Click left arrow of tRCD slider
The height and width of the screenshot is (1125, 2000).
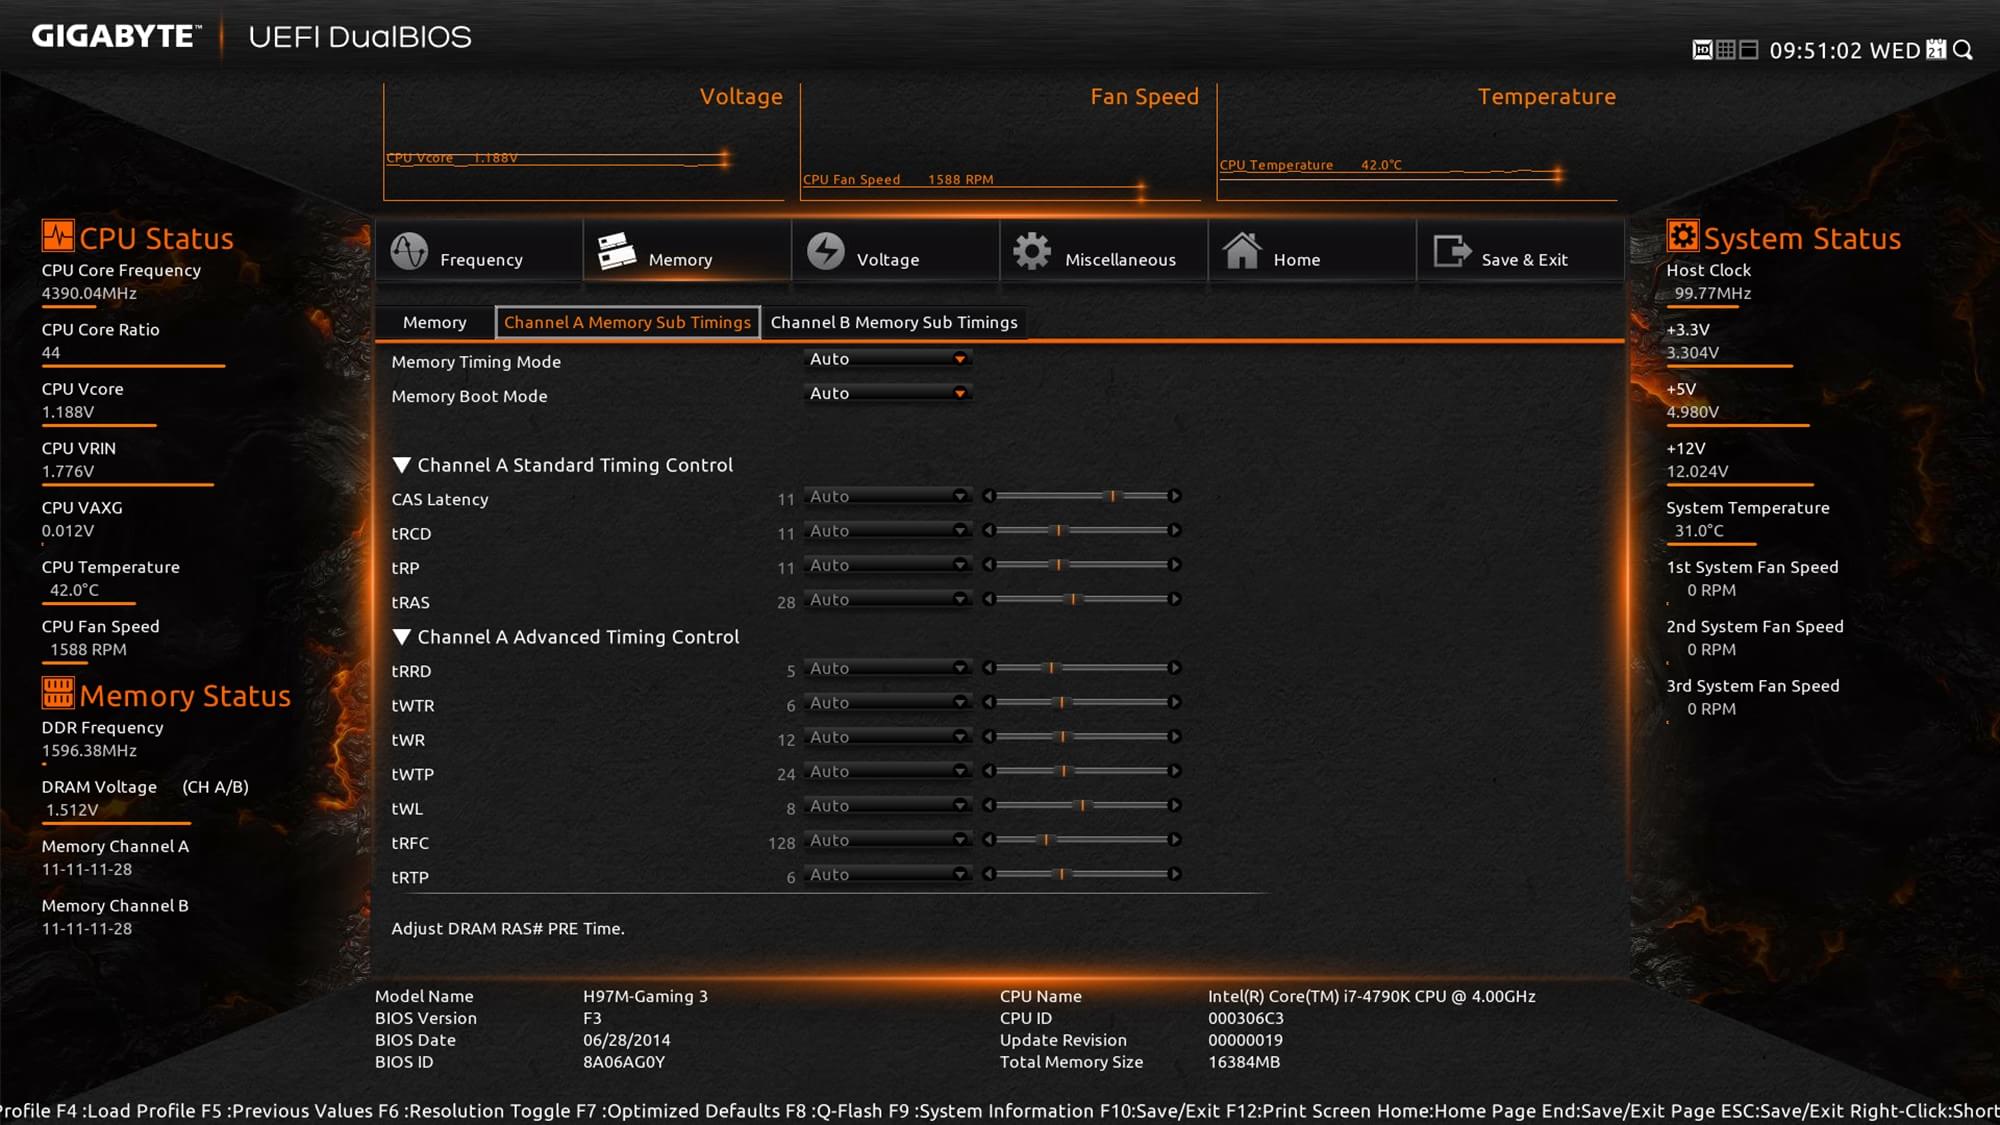[x=988, y=530]
